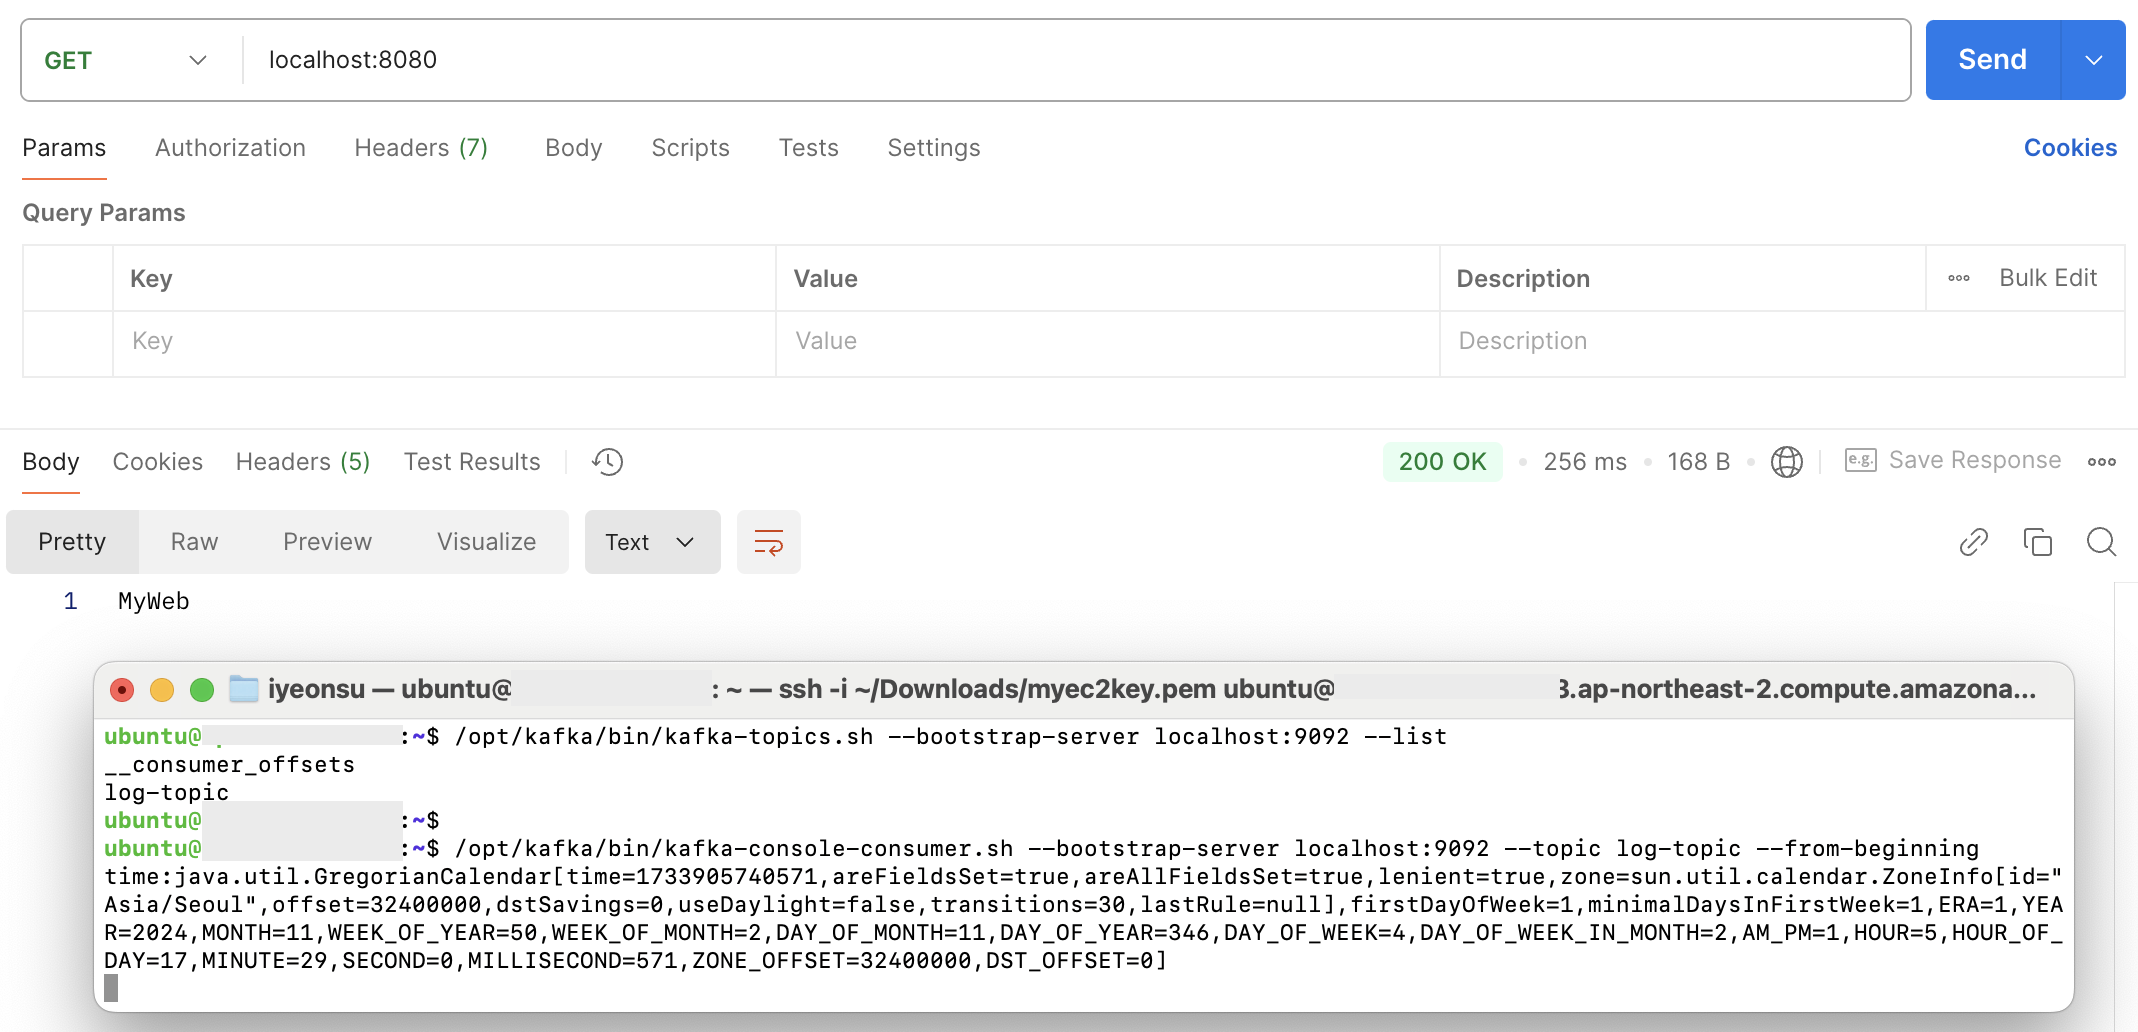Open the Test Results tab
Viewport: 2138px width, 1032px height.
(472, 462)
